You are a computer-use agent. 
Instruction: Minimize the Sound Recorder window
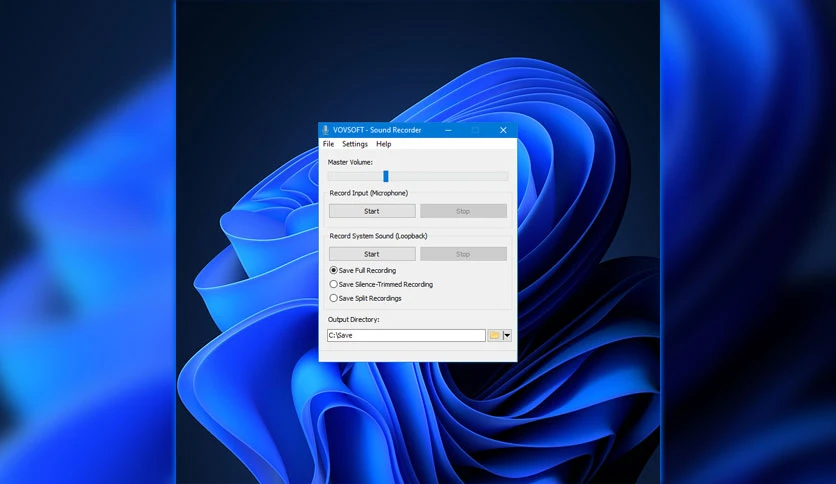(448, 130)
